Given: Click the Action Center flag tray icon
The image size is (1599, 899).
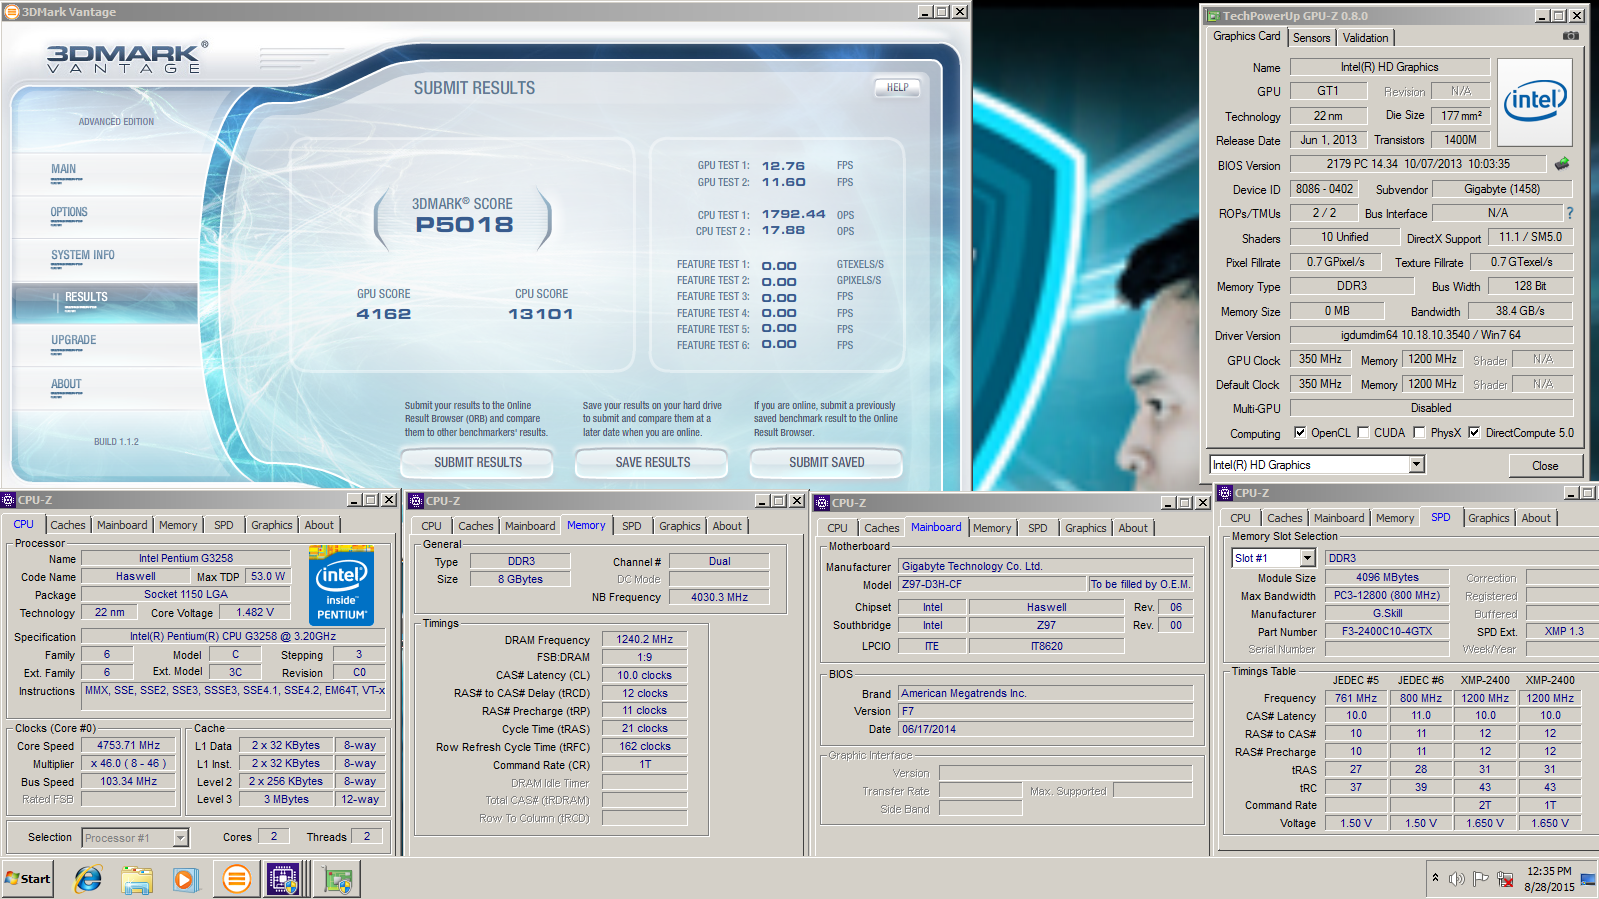Looking at the screenshot, I should coord(1481,879).
